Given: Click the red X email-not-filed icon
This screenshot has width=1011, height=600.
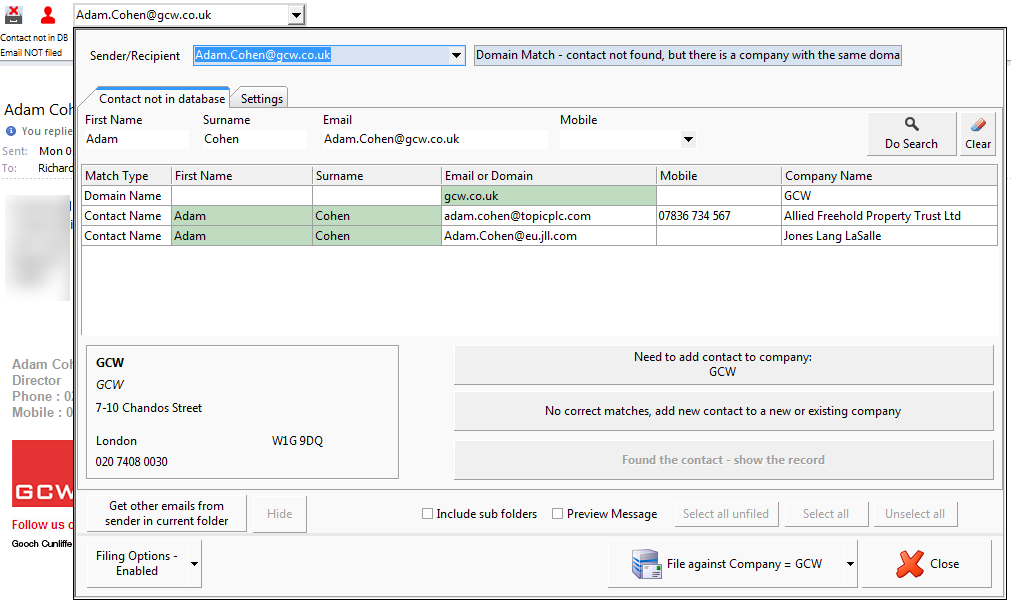Looking at the screenshot, I should (14, 15).
